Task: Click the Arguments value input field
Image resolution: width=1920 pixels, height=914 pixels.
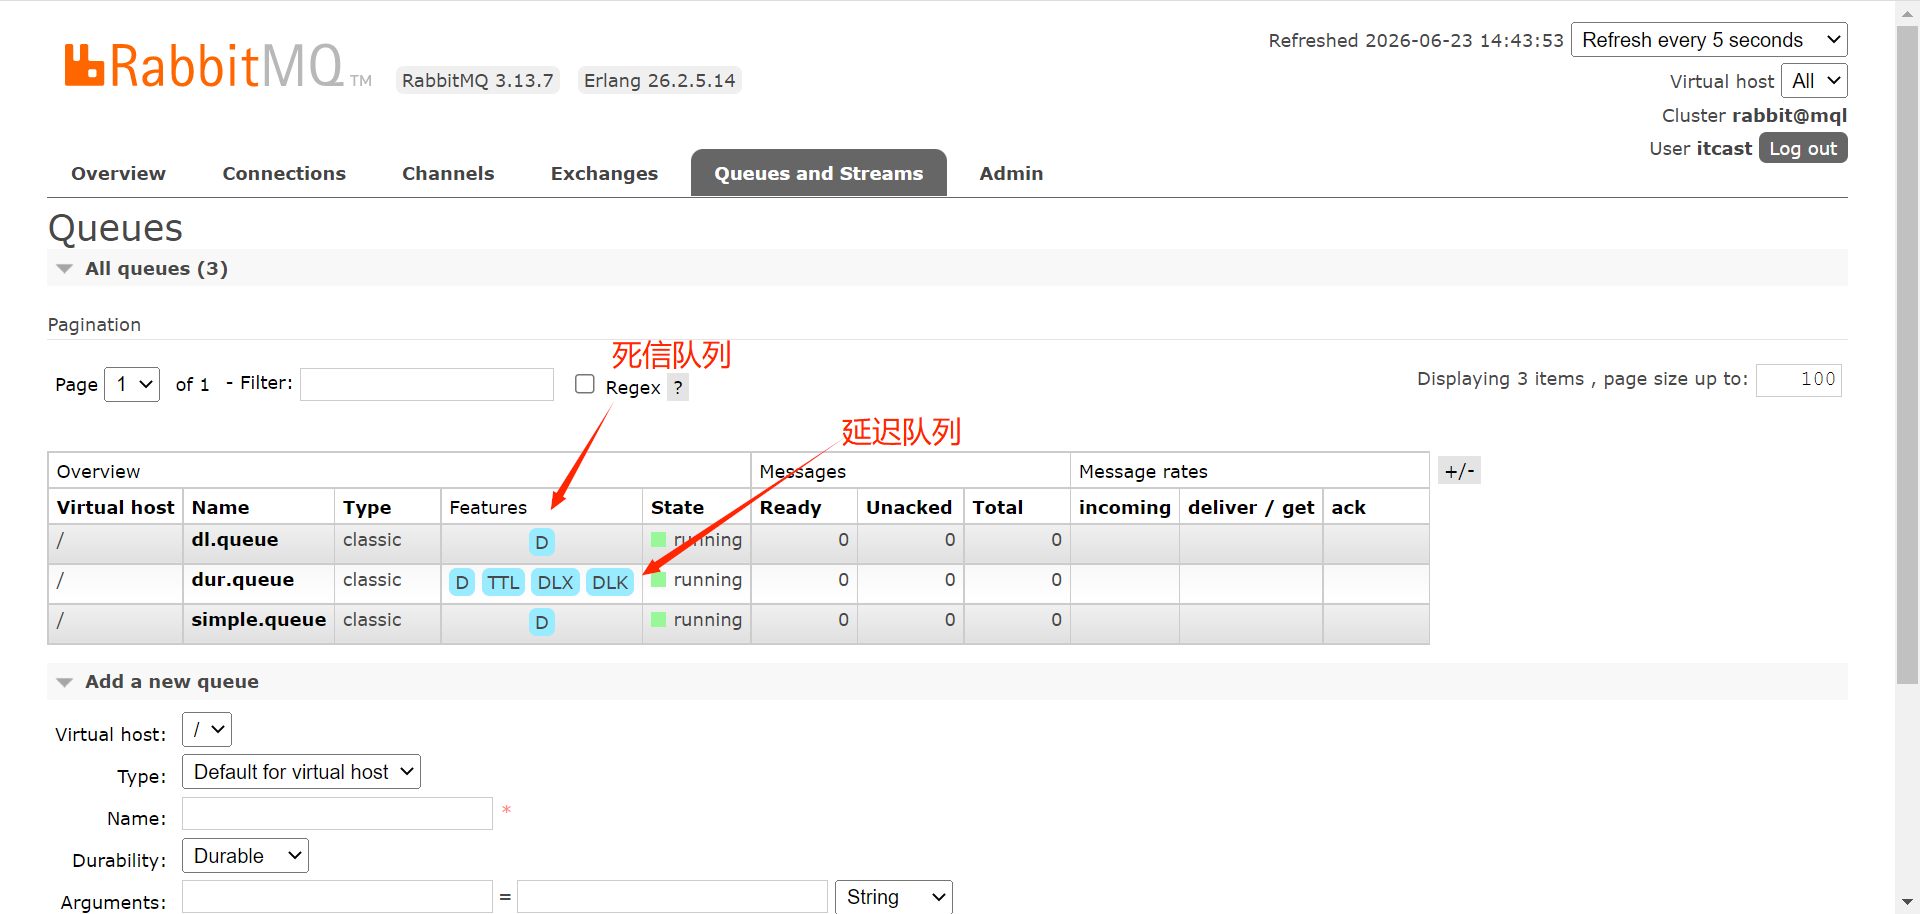Action: tap(672, 897)
